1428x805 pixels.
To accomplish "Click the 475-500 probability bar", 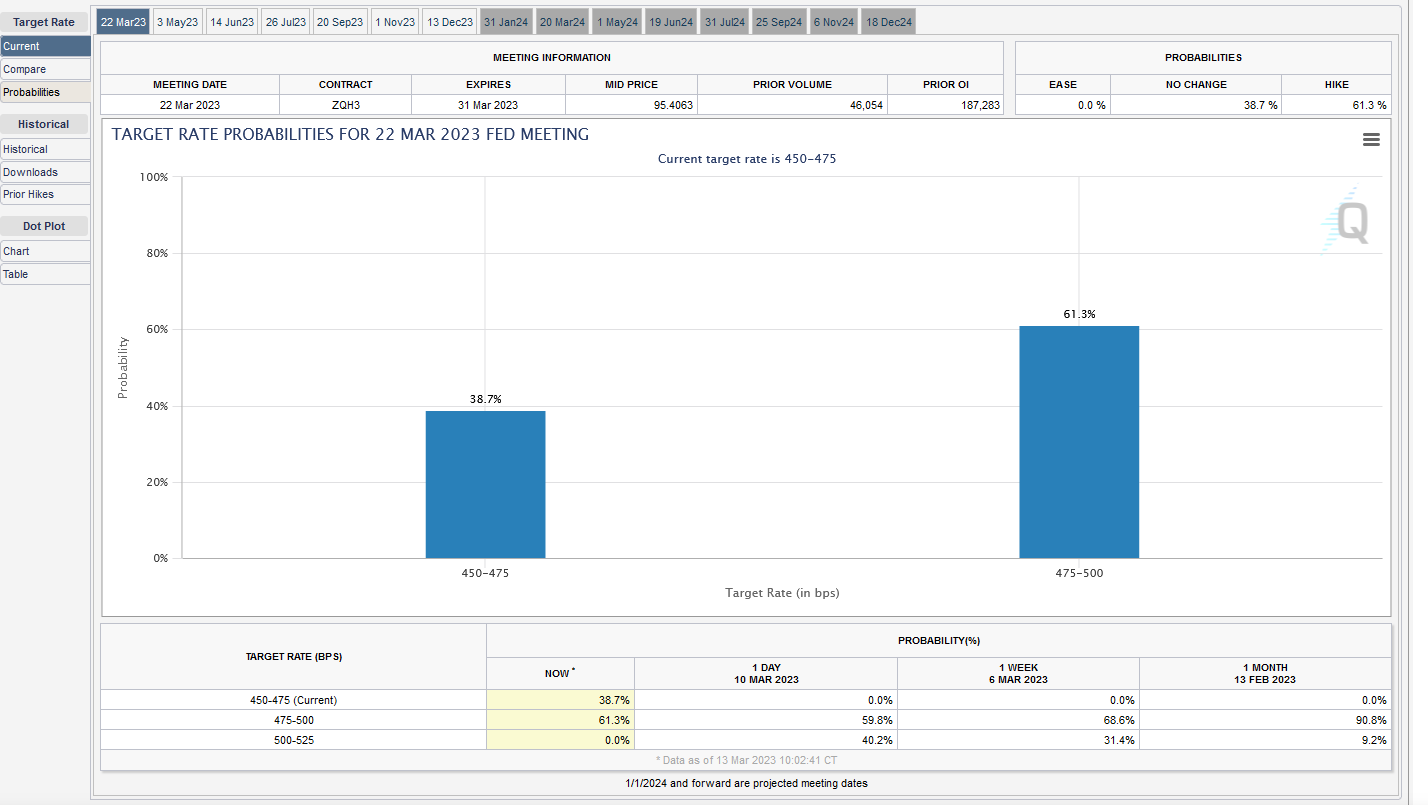I will coord(1079,442).
